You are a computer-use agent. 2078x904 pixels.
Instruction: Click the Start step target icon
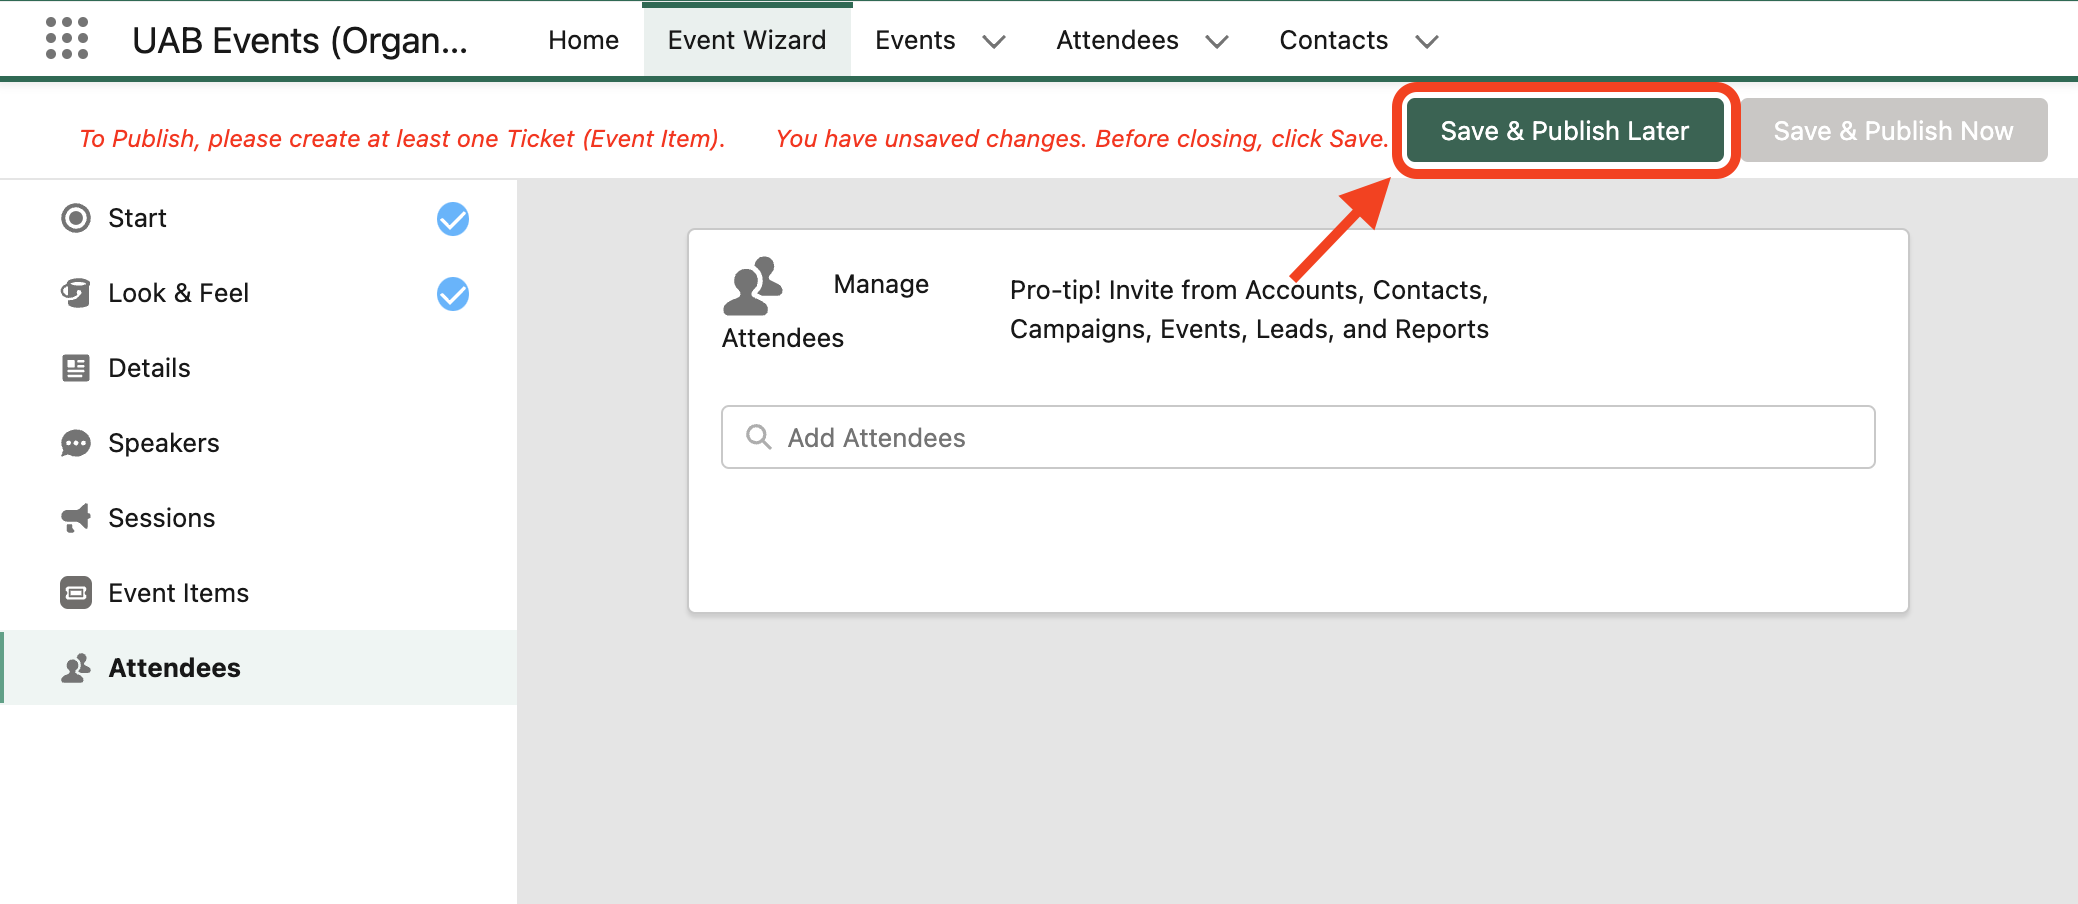(x=76, y=218)
